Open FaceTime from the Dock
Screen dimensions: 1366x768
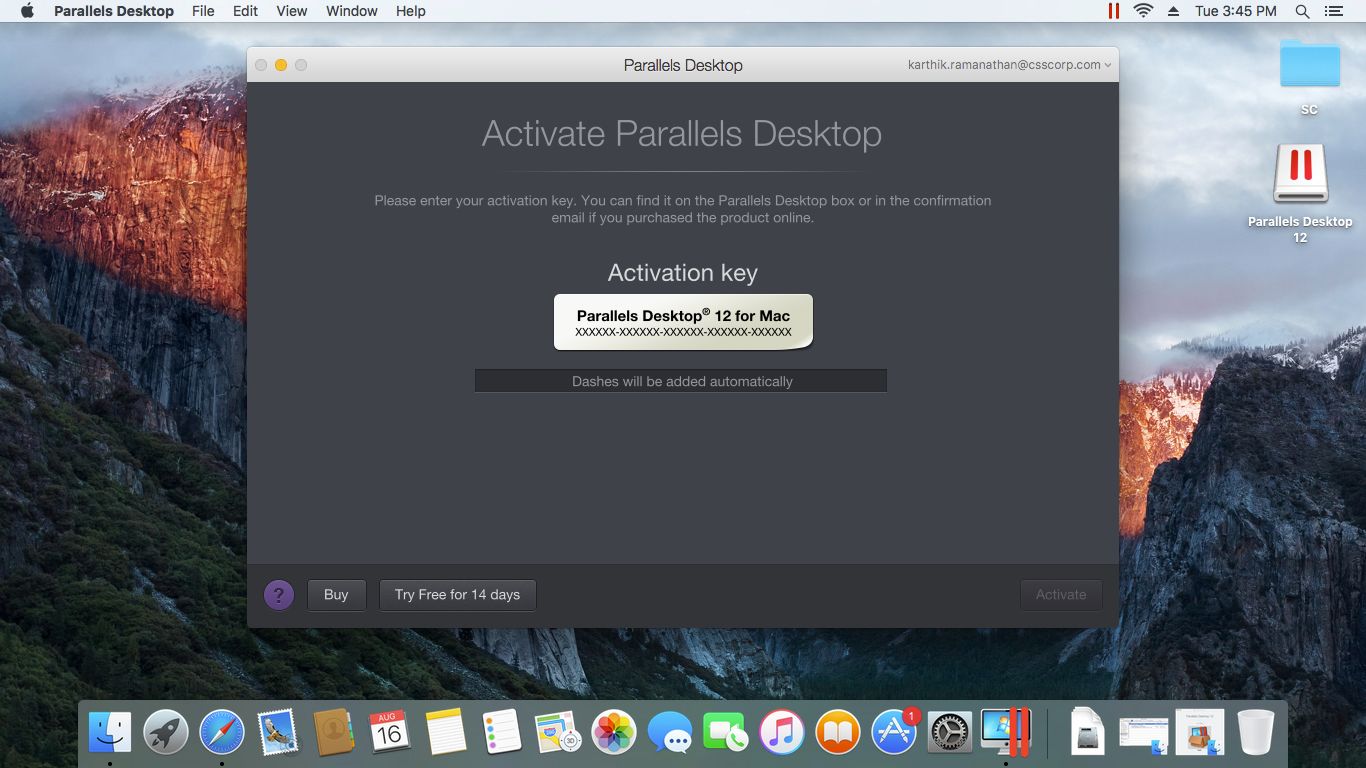coord(726,733)
